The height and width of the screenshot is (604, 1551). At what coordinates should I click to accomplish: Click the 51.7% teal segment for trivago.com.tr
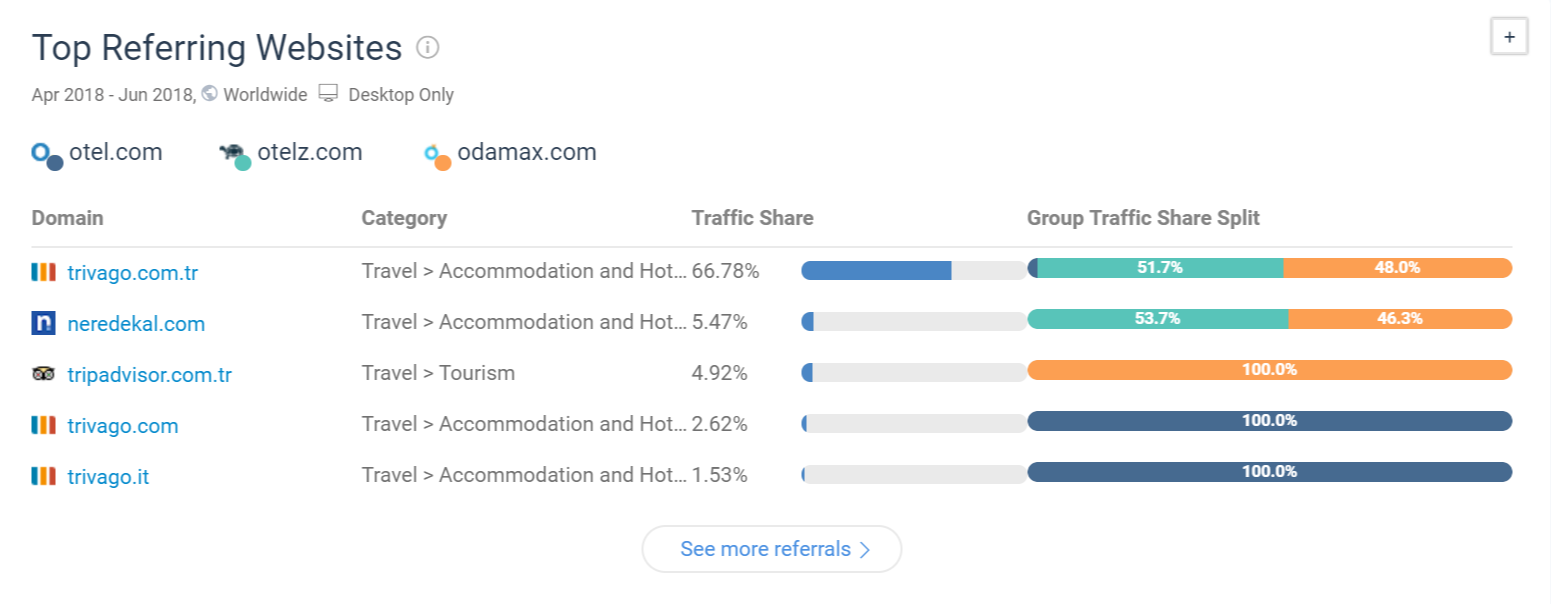(1160, 268)
